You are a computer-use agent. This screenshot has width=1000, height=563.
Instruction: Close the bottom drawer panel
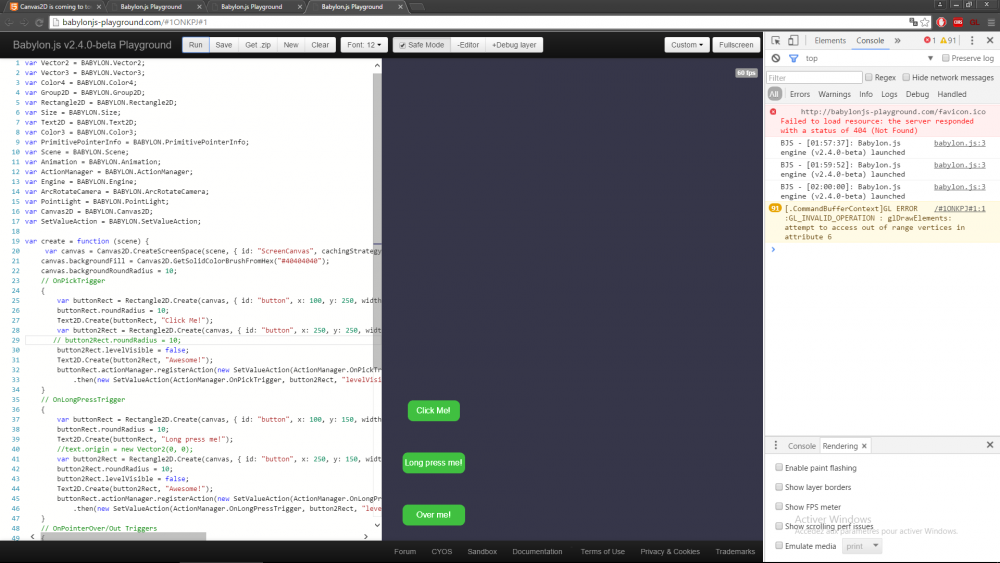click(990, 444)
